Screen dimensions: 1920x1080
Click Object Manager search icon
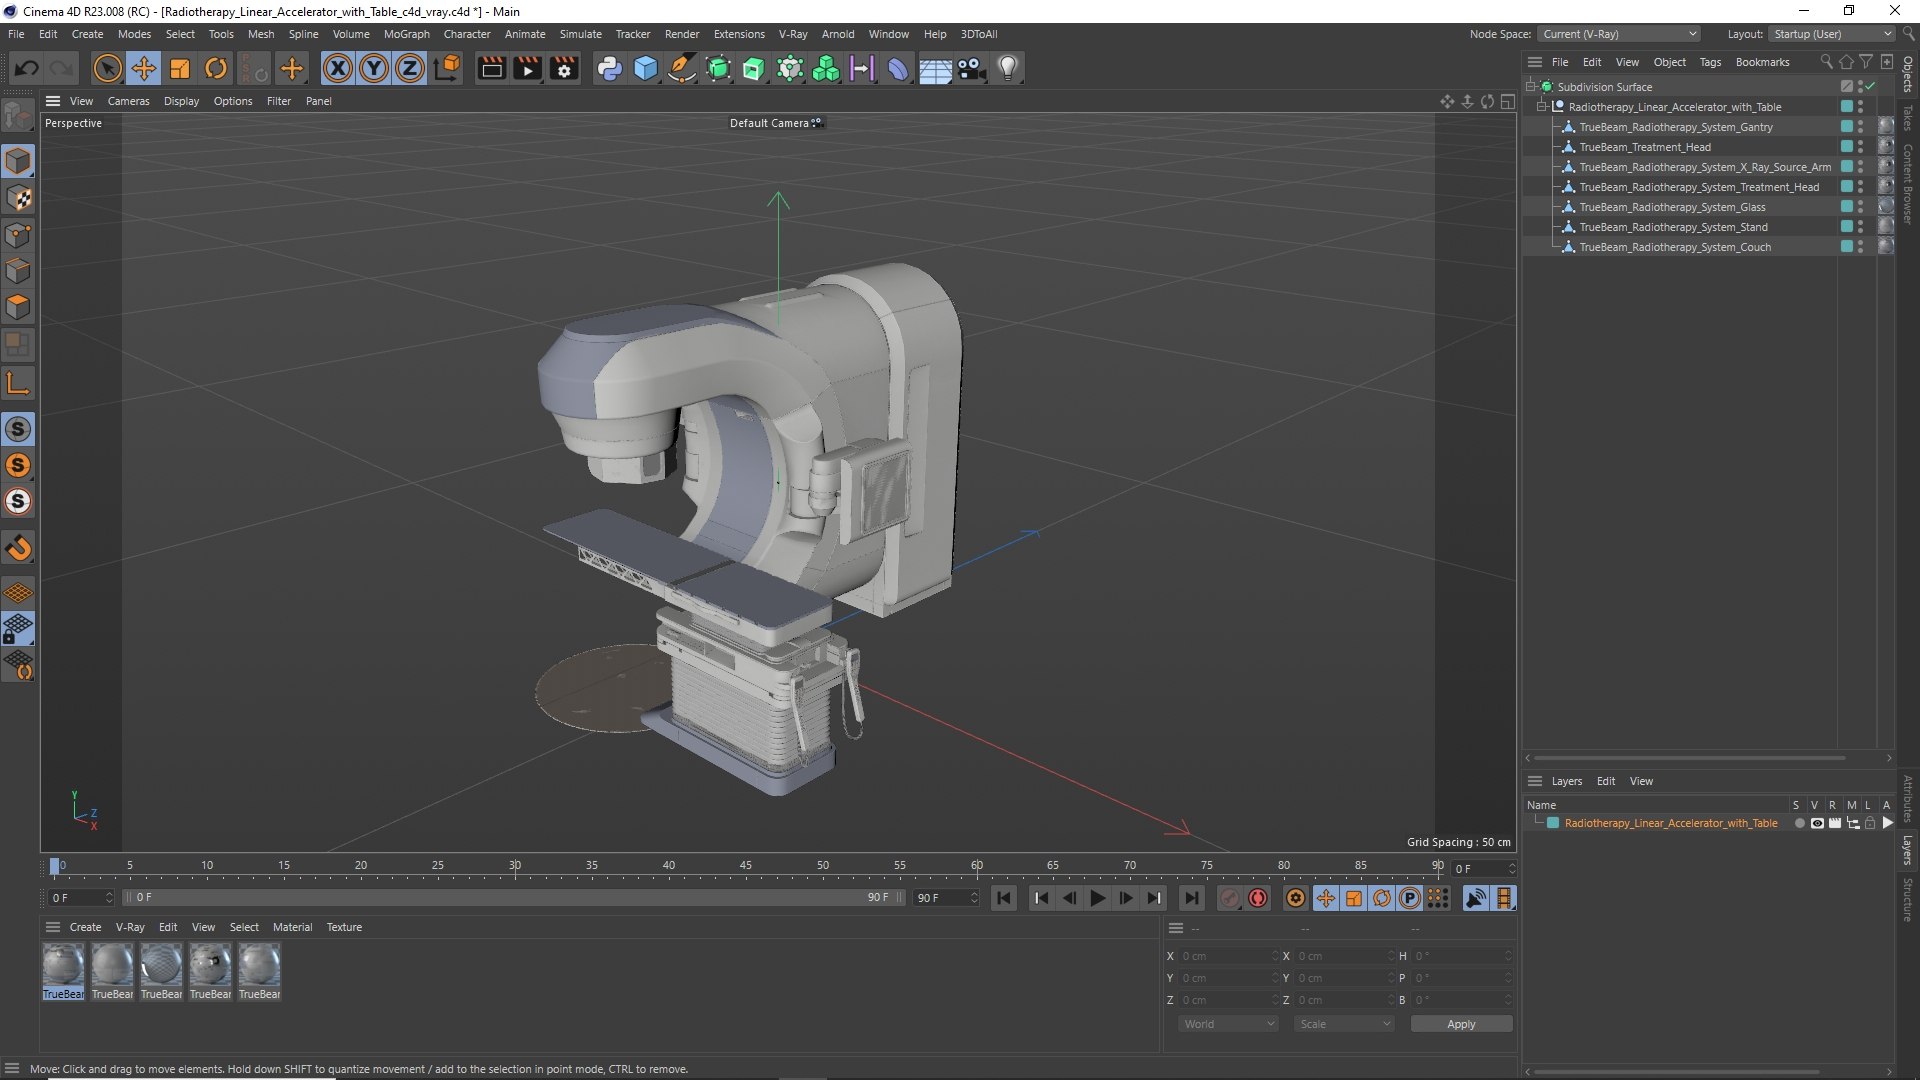[1826, 62]
